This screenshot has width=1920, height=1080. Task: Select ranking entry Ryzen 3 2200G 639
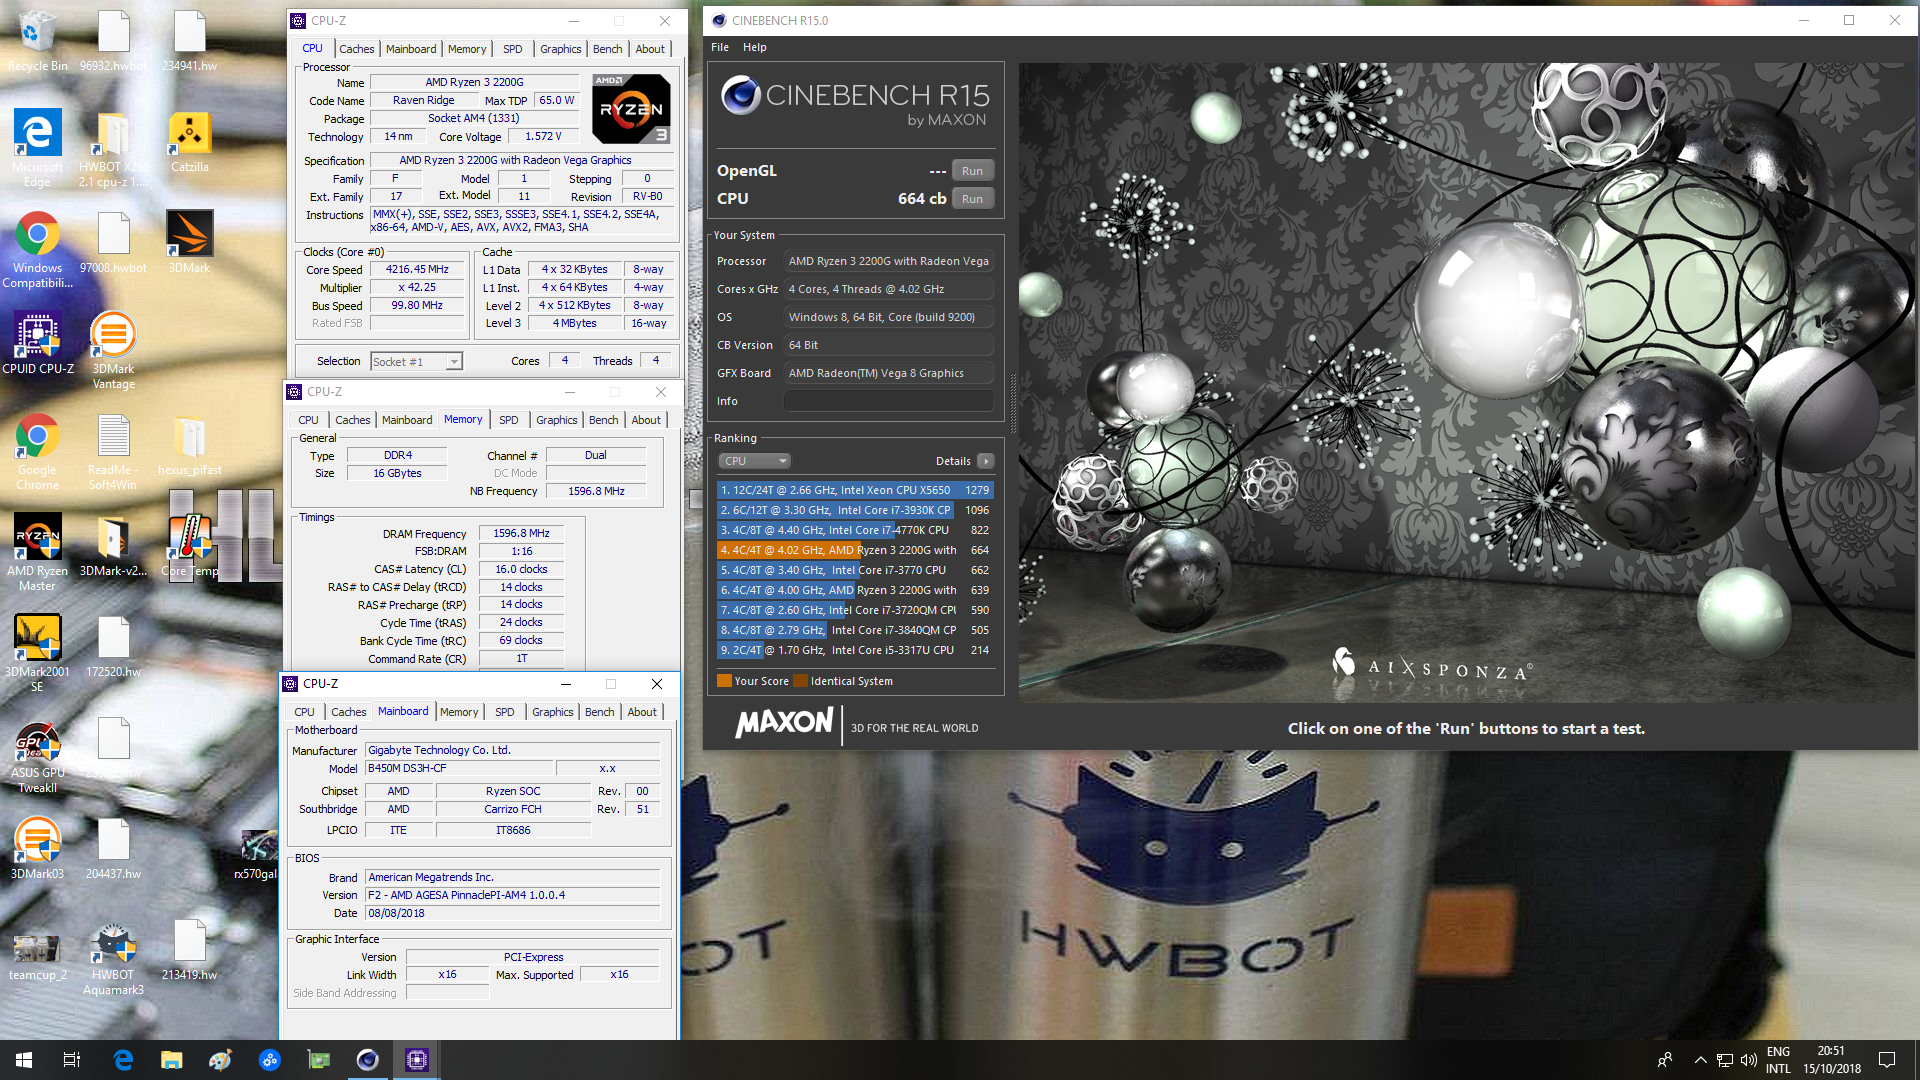[x=855, y=590]
